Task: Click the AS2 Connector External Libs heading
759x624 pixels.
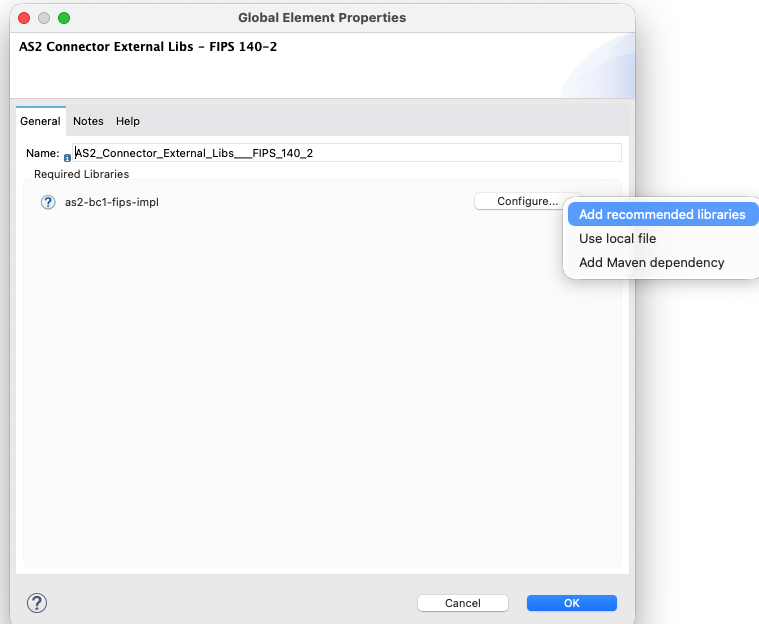Action: point(148,46)
